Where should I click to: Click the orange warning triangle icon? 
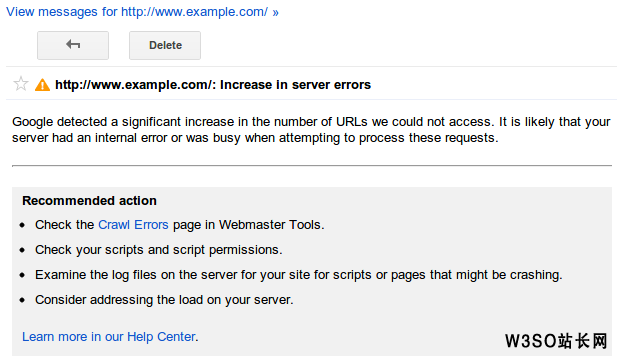click(x=42, y=85)
